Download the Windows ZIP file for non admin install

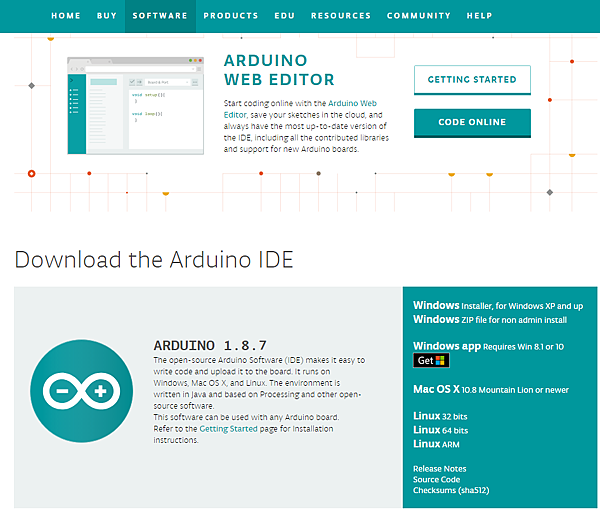click(x=490, y=320)
